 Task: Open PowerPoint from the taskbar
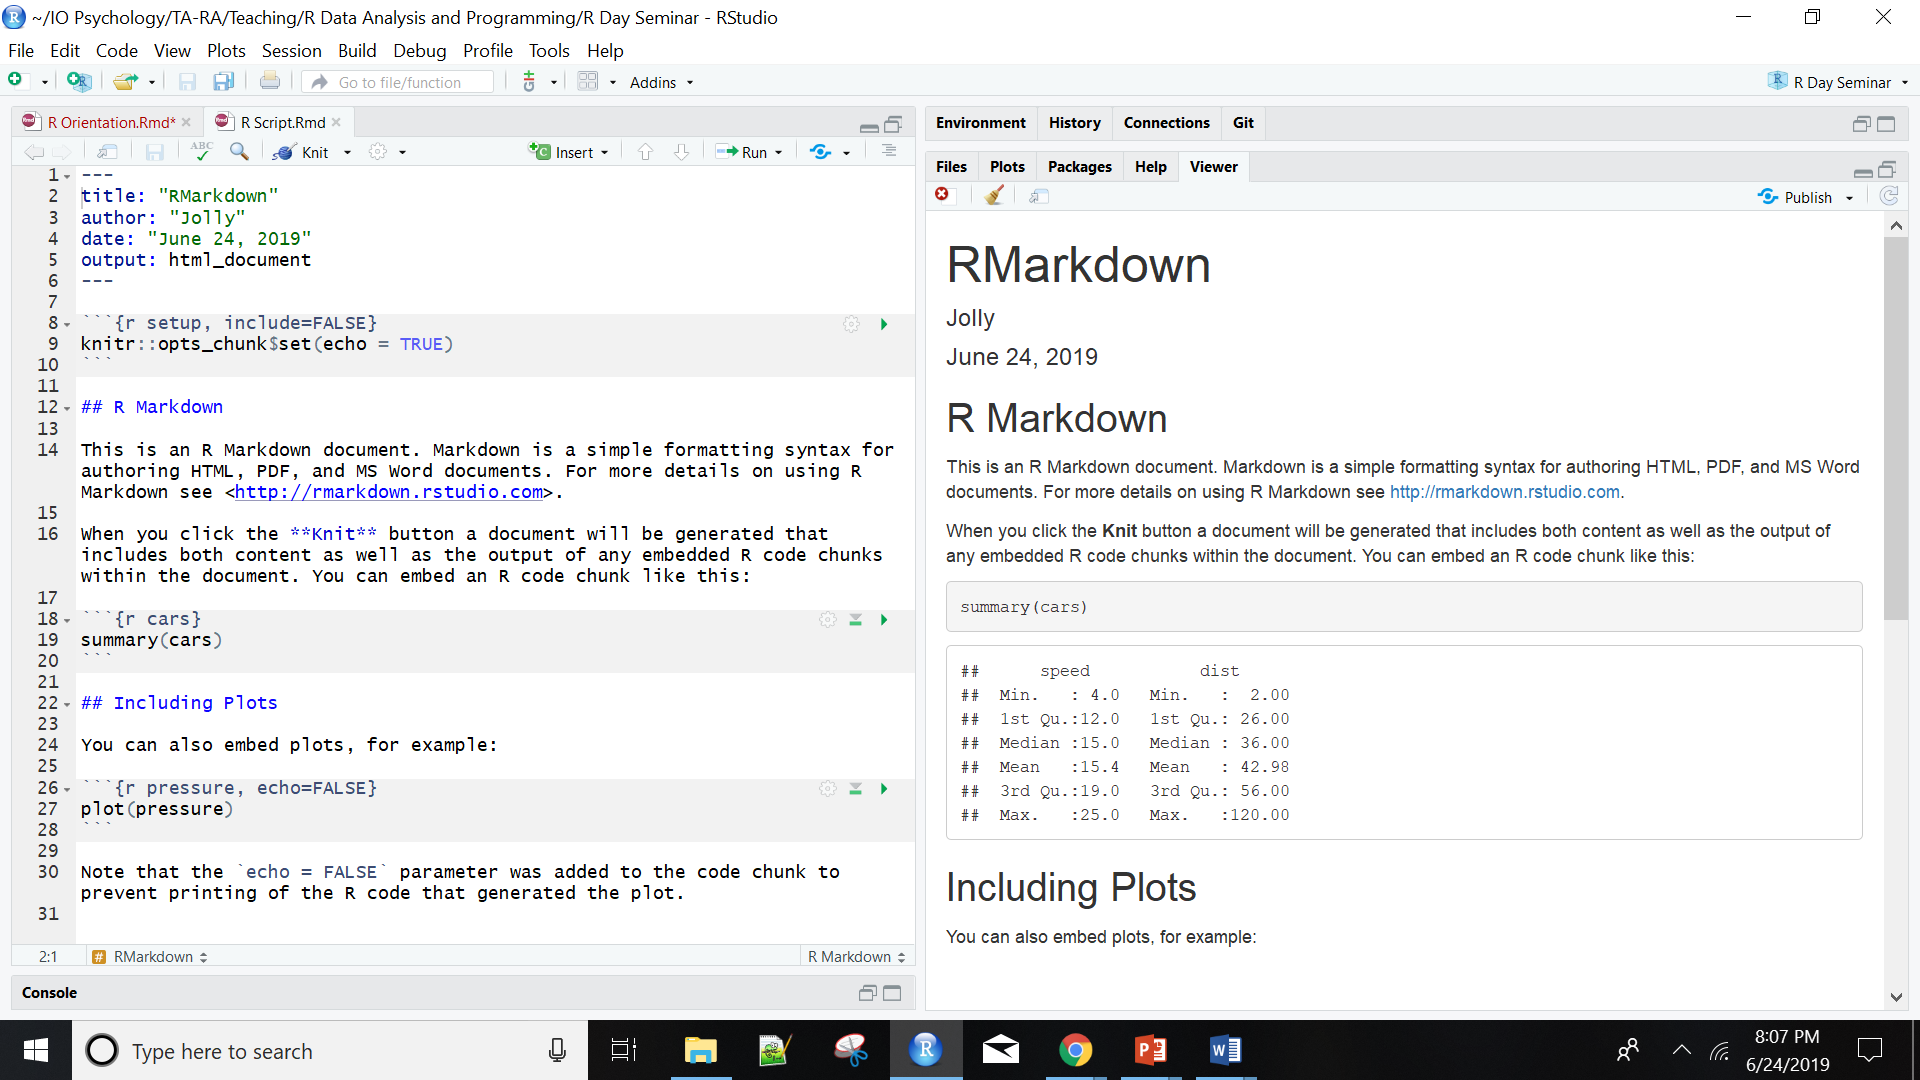1150,1050
